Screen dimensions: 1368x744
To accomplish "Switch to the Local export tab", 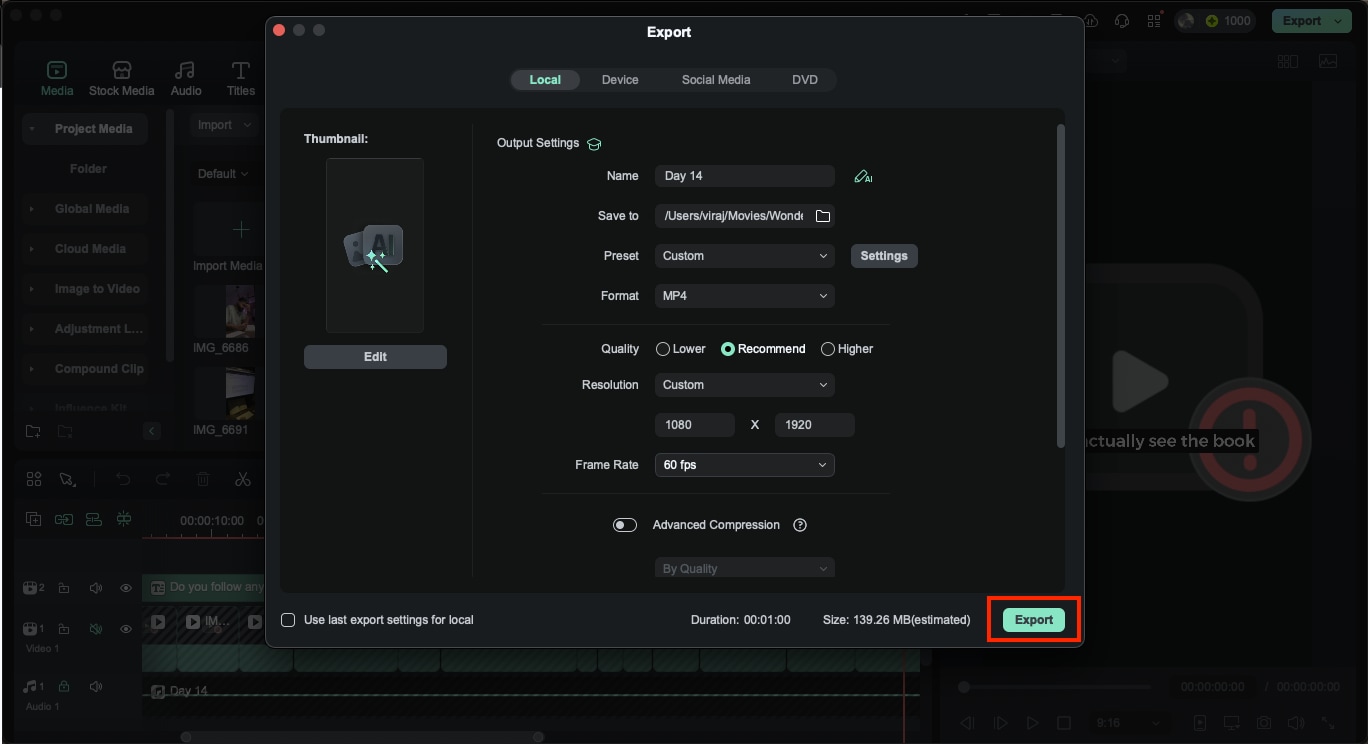I will (545, 80).
